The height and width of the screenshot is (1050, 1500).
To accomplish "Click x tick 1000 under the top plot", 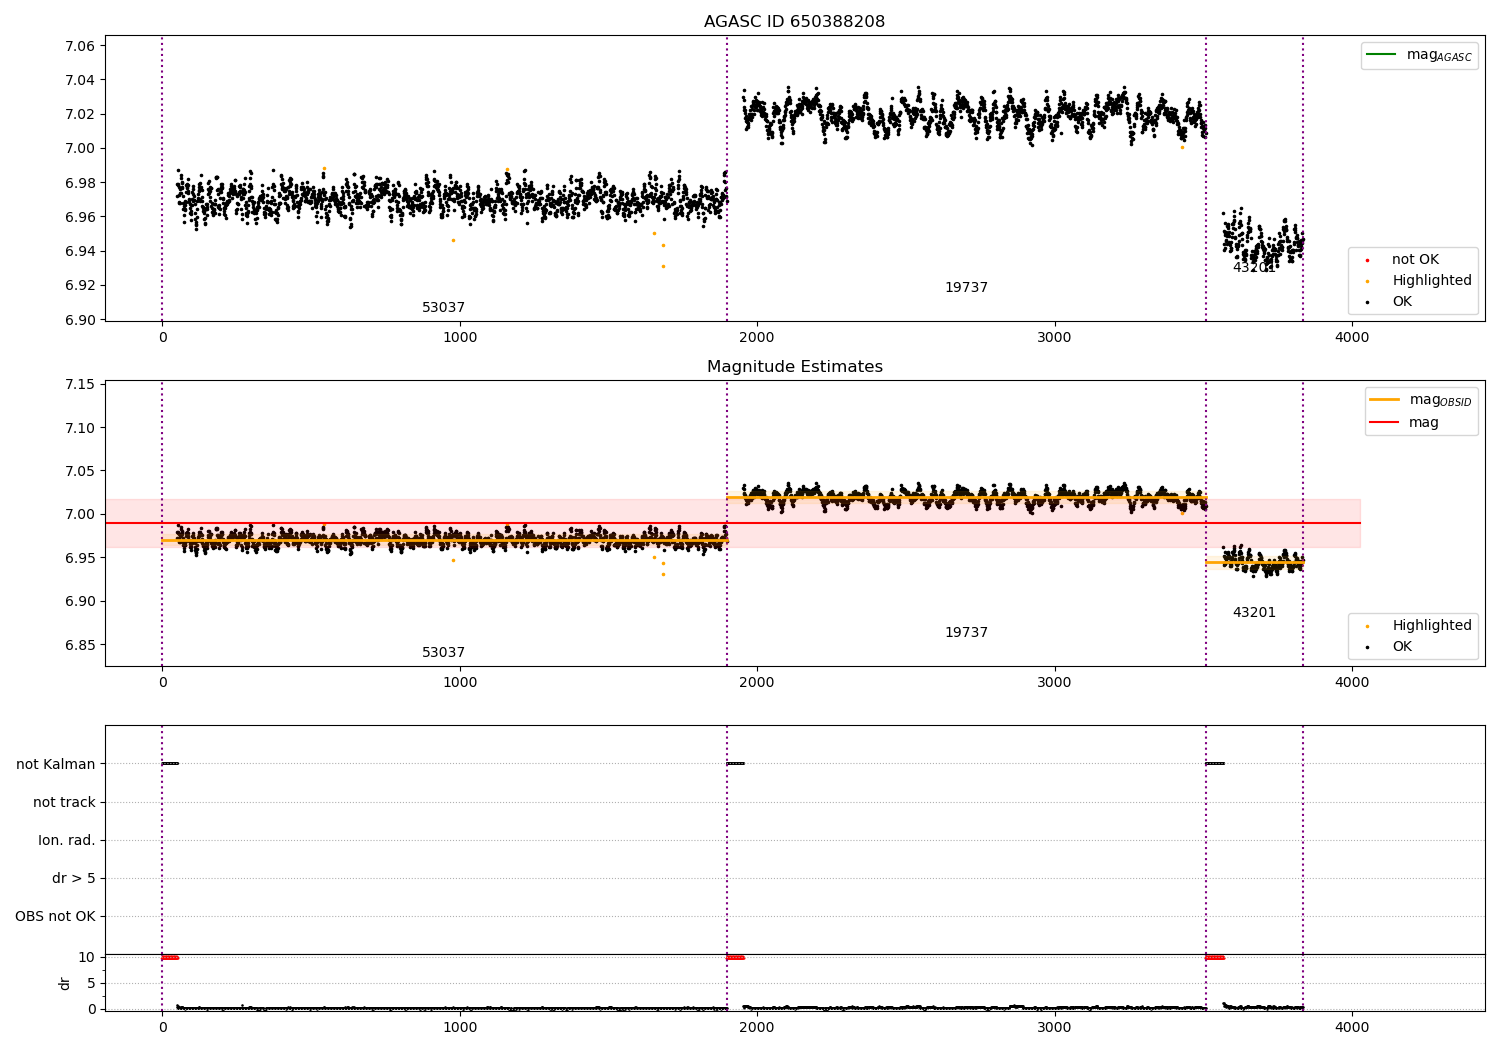I will pyautogui.click(x=460, y=337).
